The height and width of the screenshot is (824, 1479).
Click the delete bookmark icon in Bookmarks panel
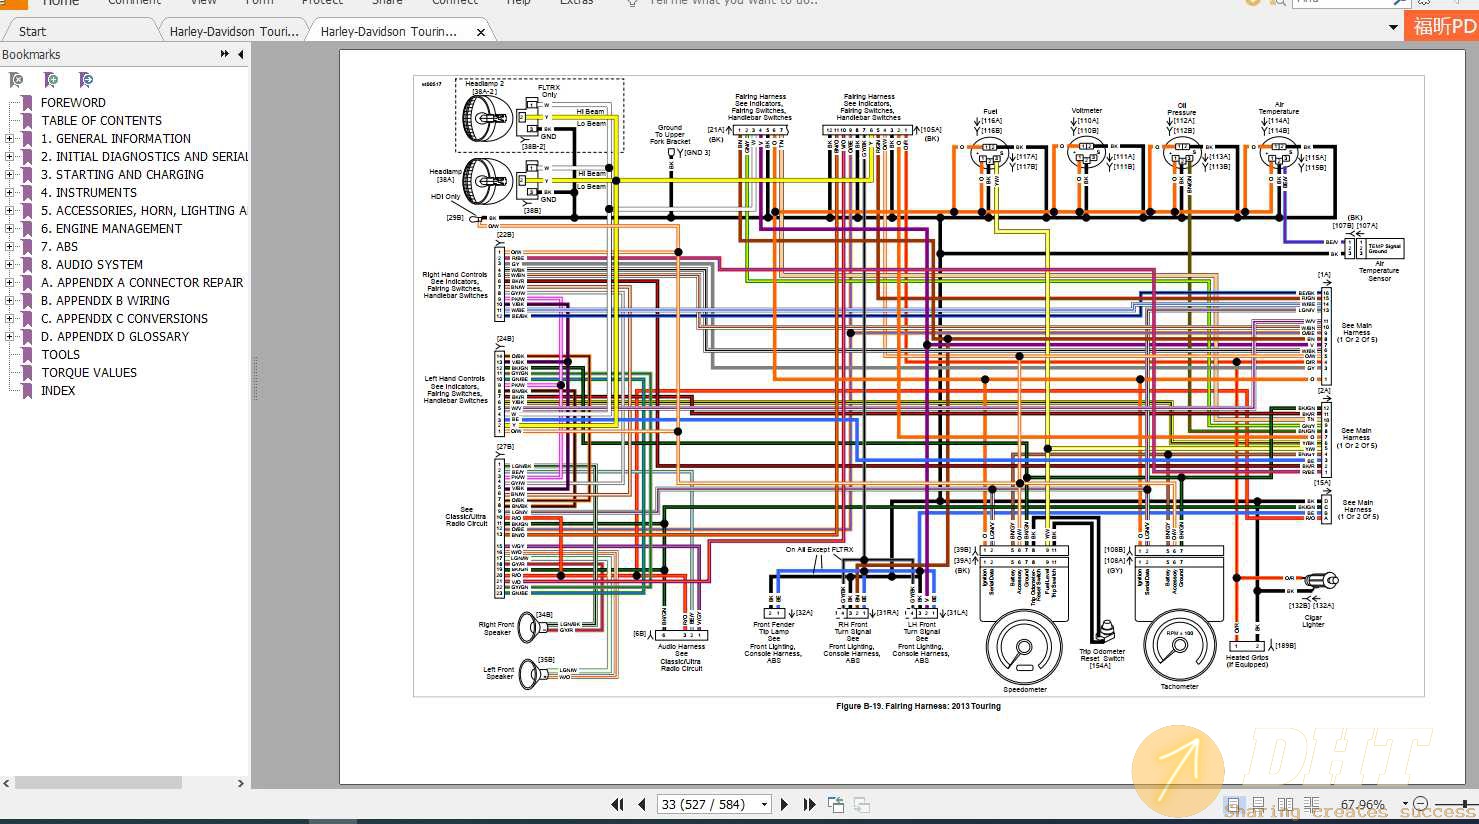pyautogui.click(x=16, y=80)
